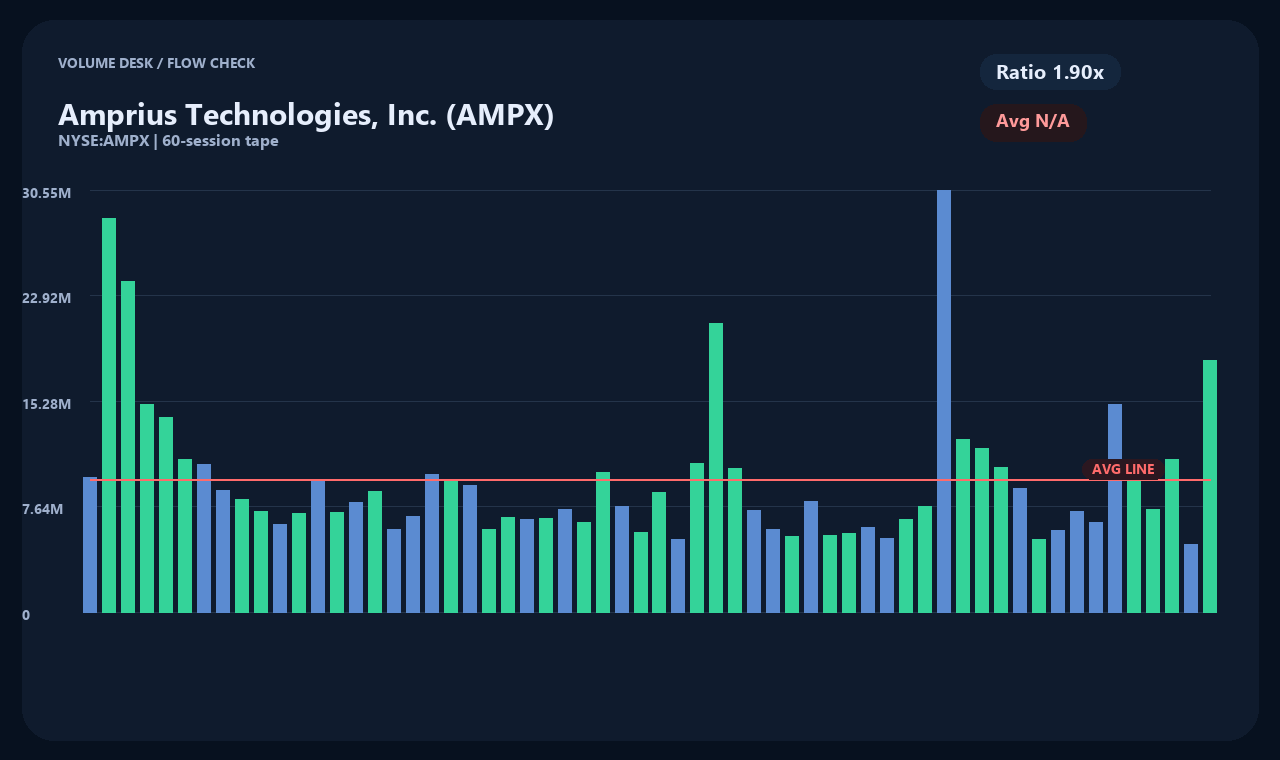Click the 7.64M axis label
The width and height of the screenshot is (1280, 760).
tap(43, 509)
